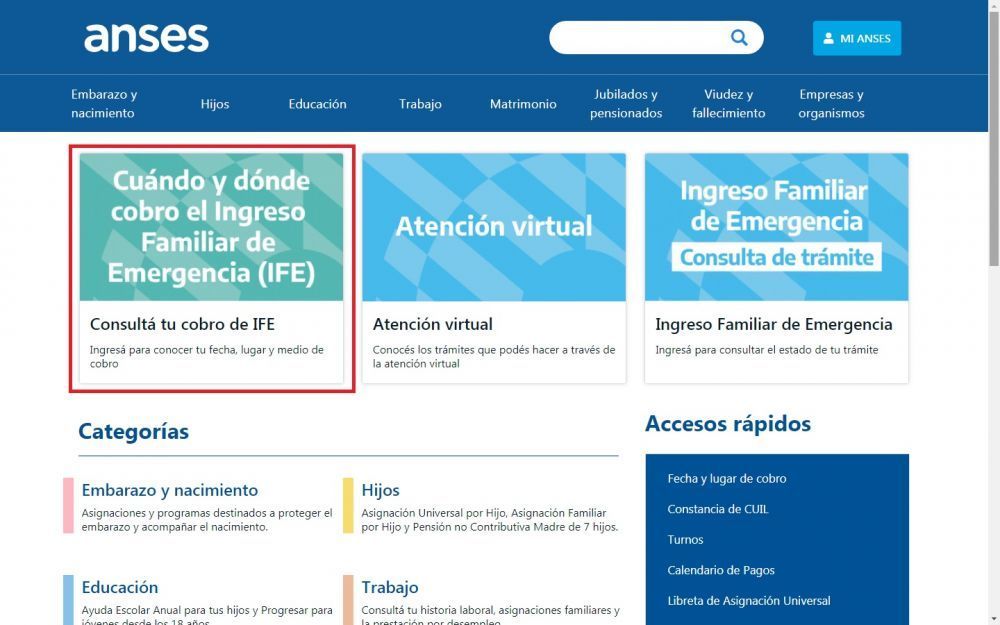Open the Educación category
Screen dimensions: 1000x625
(x=120, y=587)
